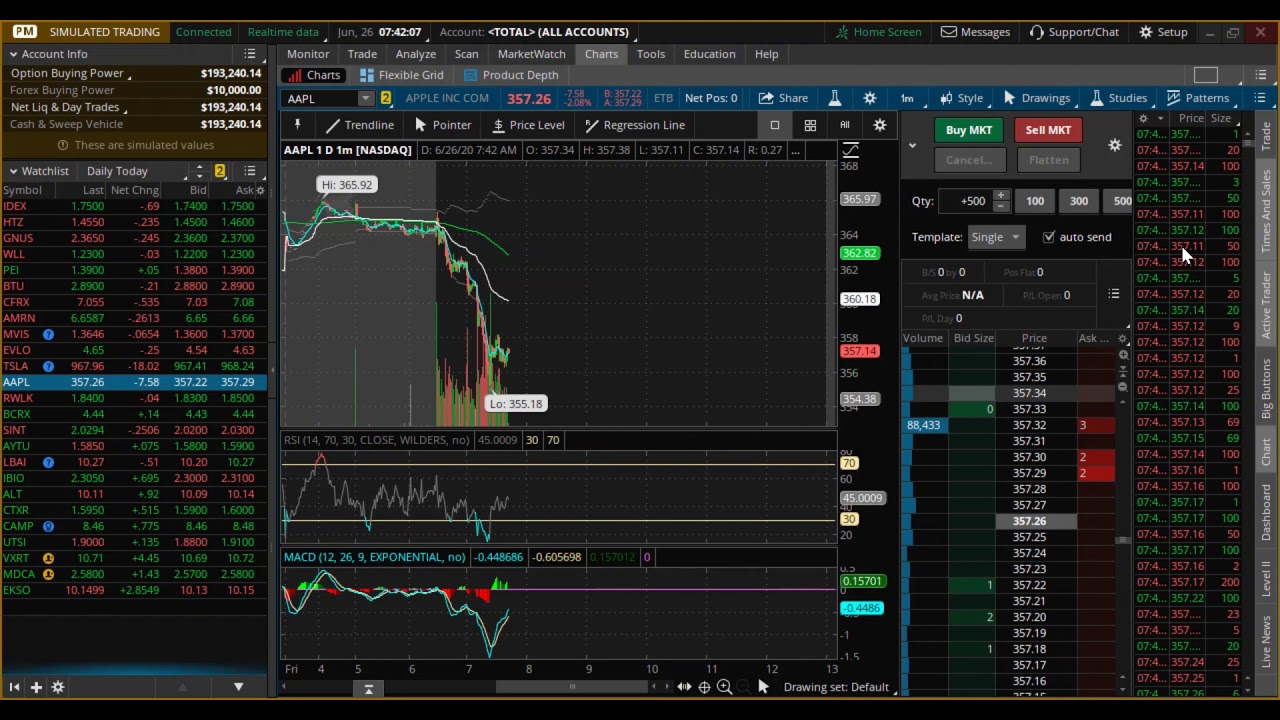Open the position summary list menu icon
The height and width of the screenshot is (720, 1280).
click(x=1114, y=294)
